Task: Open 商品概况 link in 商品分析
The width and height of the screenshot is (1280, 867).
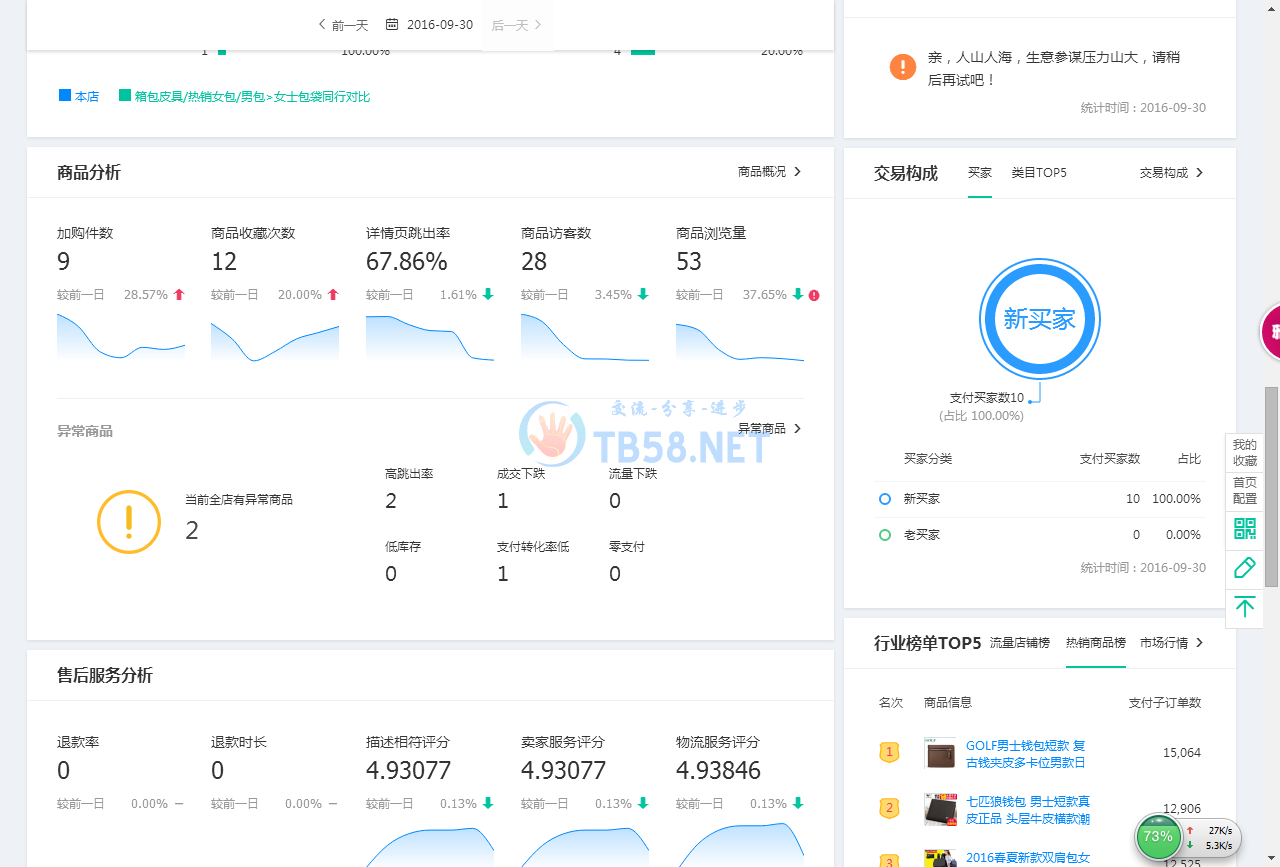Action: (770, 172)
